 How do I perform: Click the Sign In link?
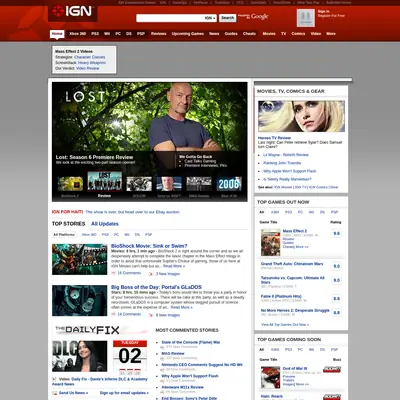click(x=323, y=11)
